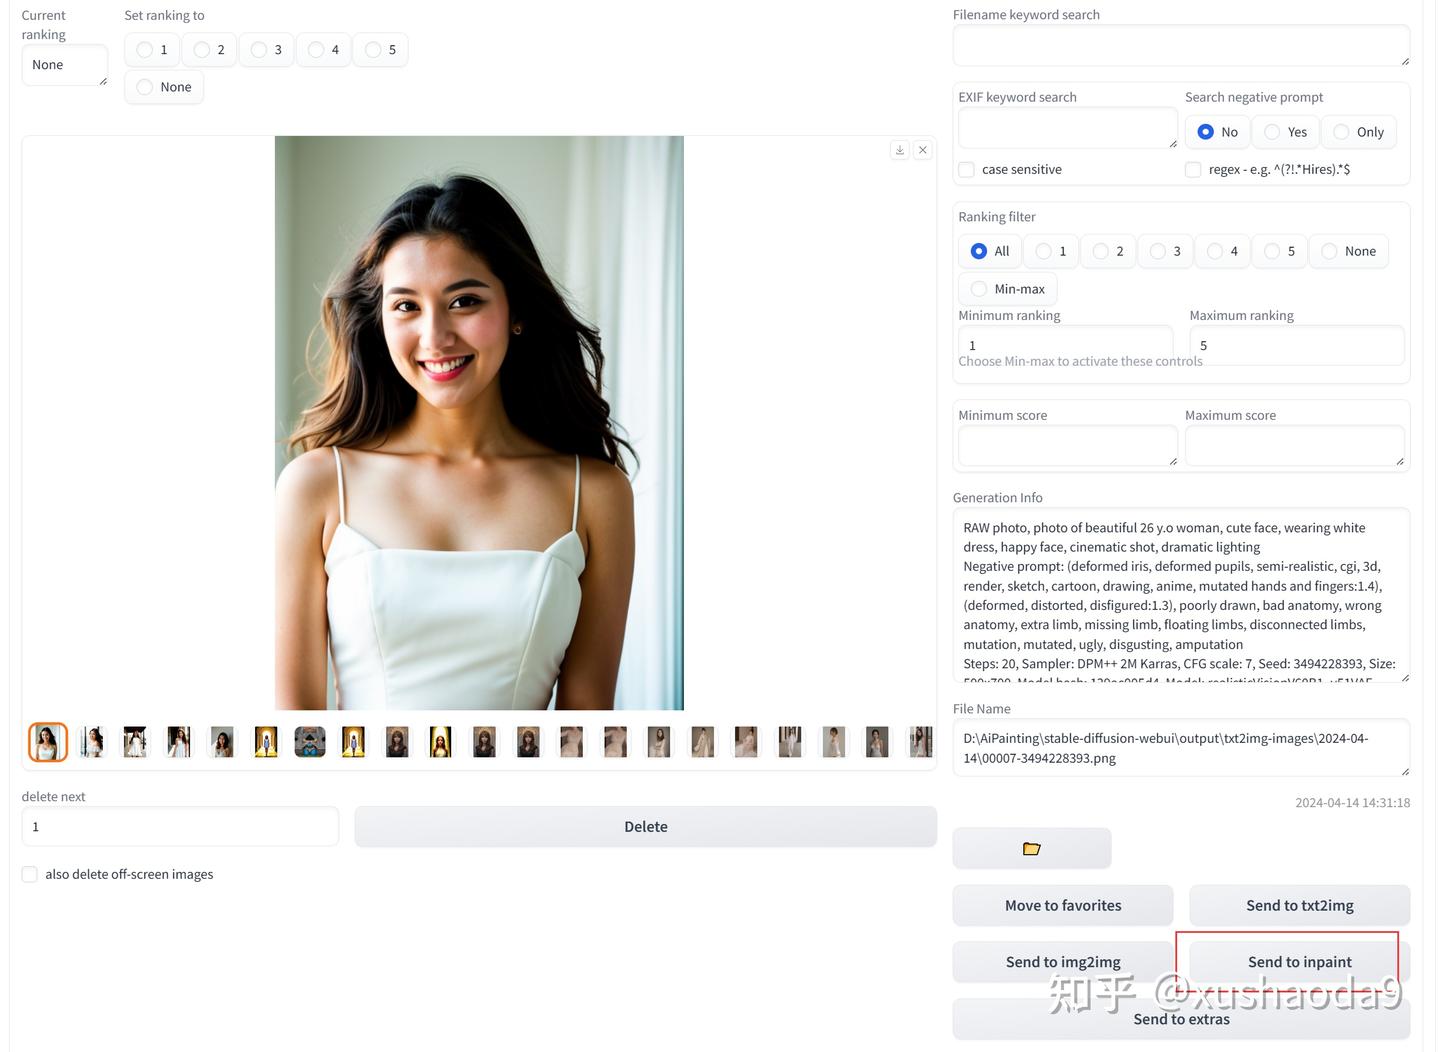Focus the Filename keyword search field
This screenshot has width=1440, height=1052.
1180,46
